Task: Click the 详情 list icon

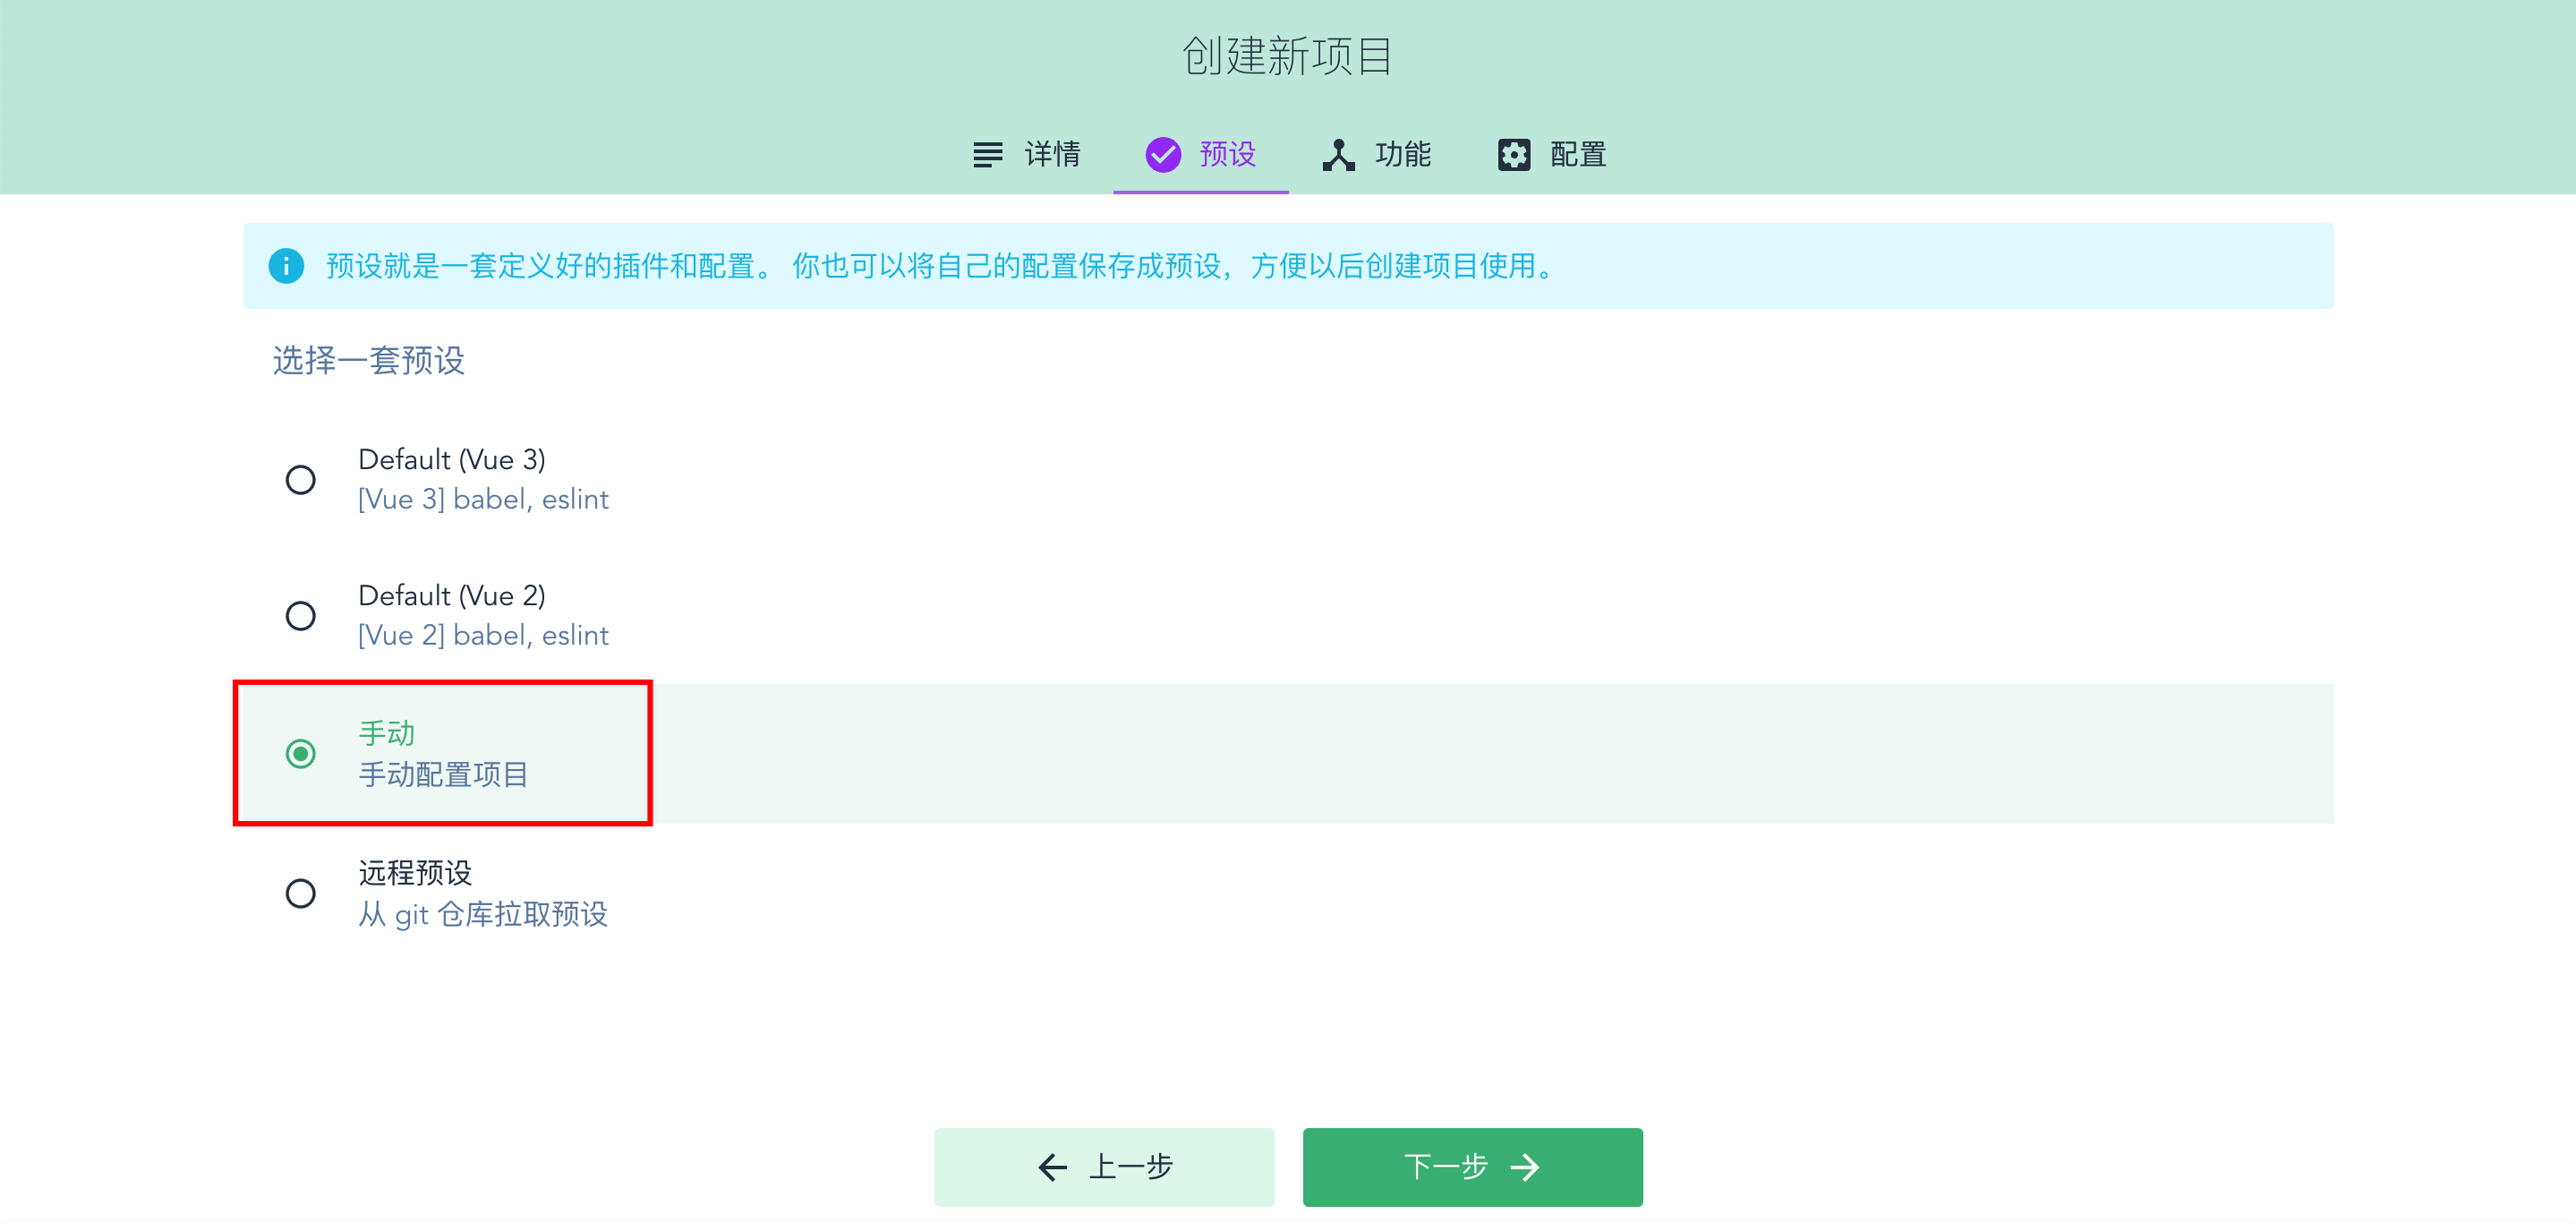Action: coord(987,154)
